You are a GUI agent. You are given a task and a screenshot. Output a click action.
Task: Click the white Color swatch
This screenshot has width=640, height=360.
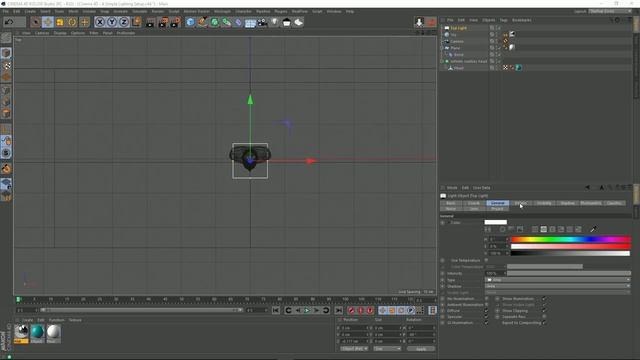496,222
